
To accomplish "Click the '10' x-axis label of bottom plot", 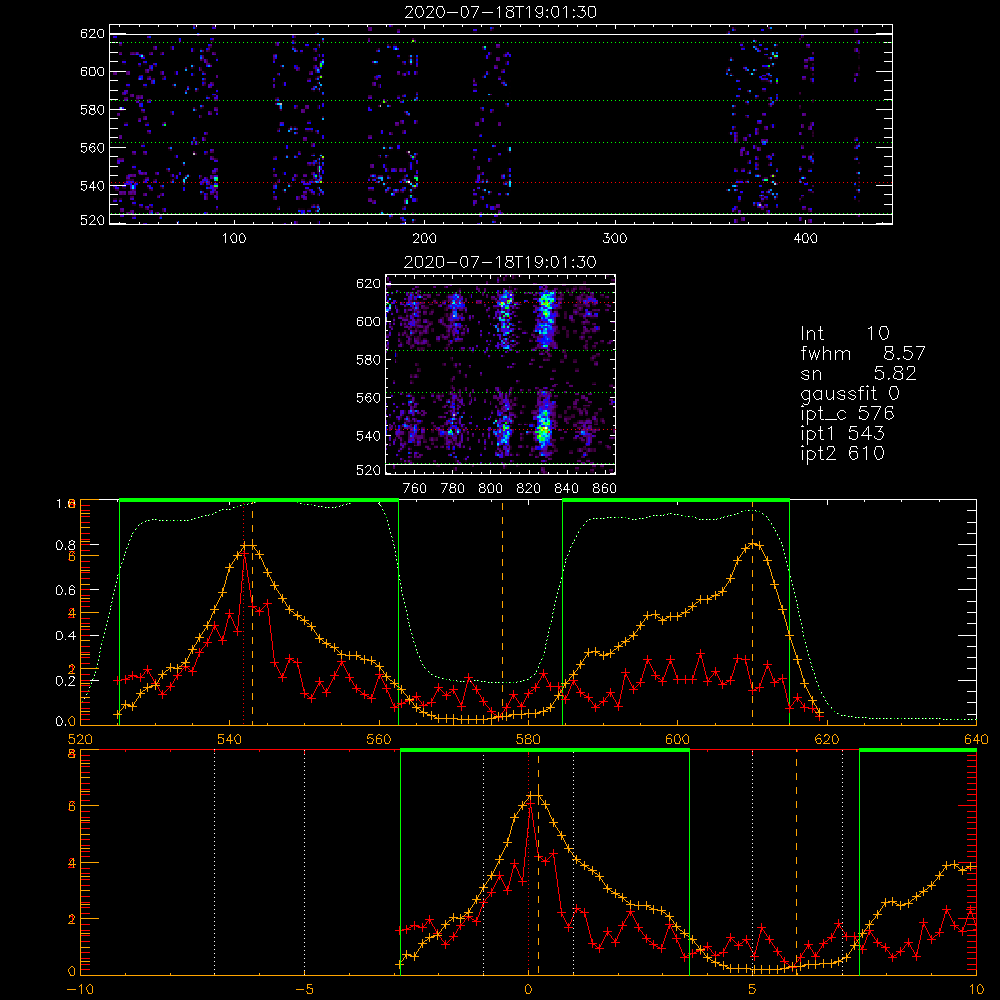I will point(976,990).
